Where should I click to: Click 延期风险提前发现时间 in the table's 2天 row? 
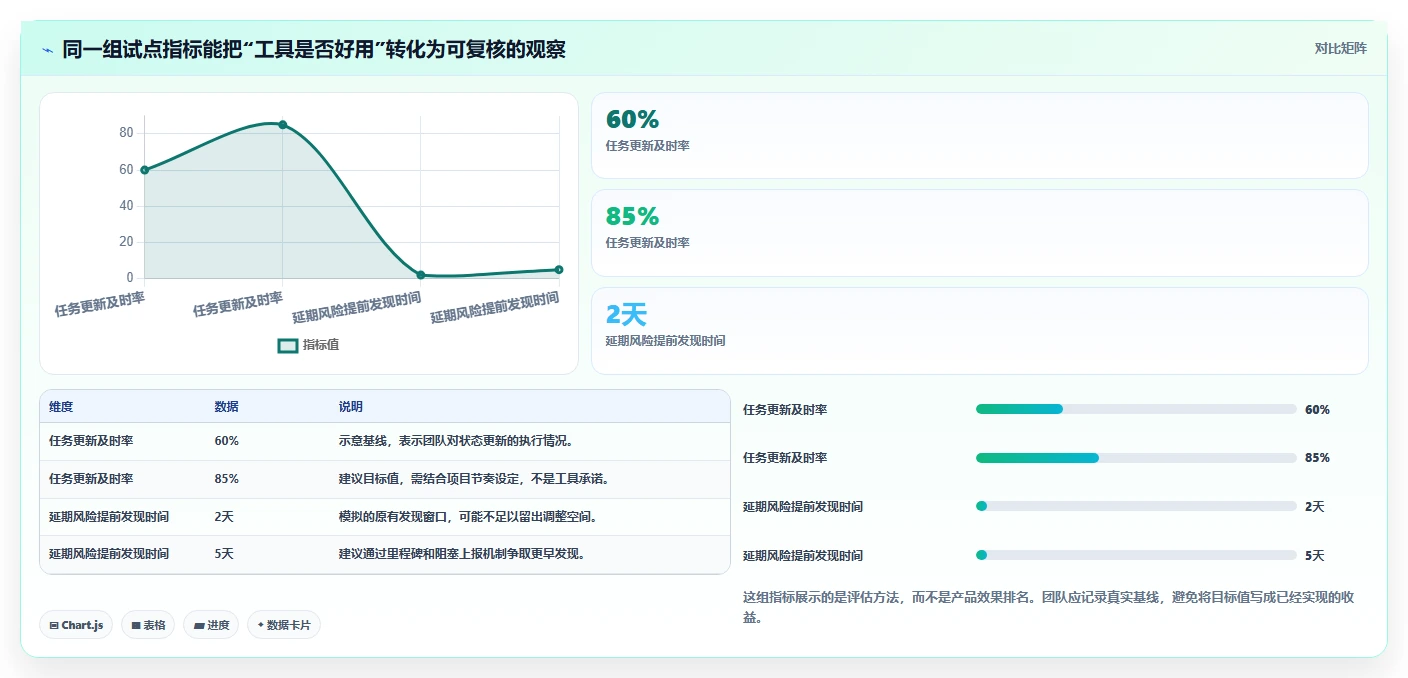pos(109,517)
